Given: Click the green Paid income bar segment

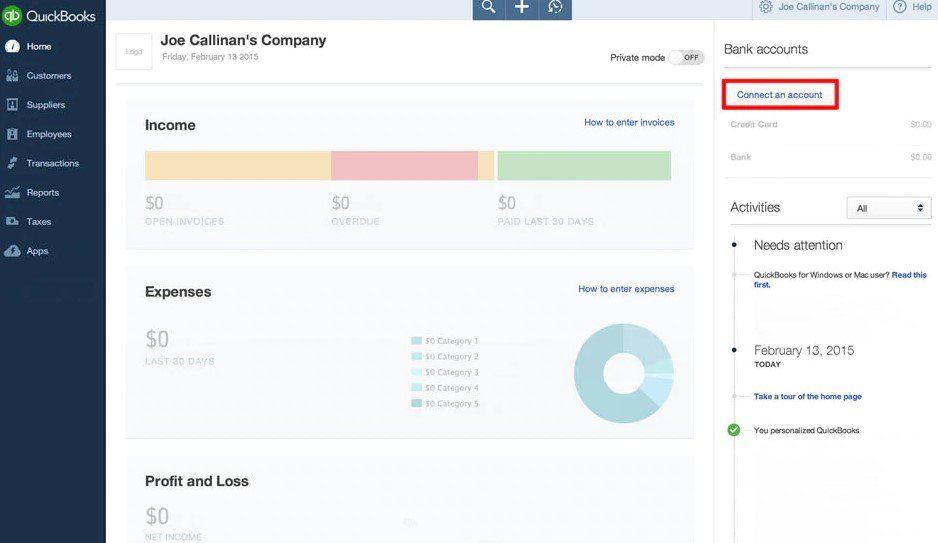Looking at the screenshot, I should (x=584, y=166).
